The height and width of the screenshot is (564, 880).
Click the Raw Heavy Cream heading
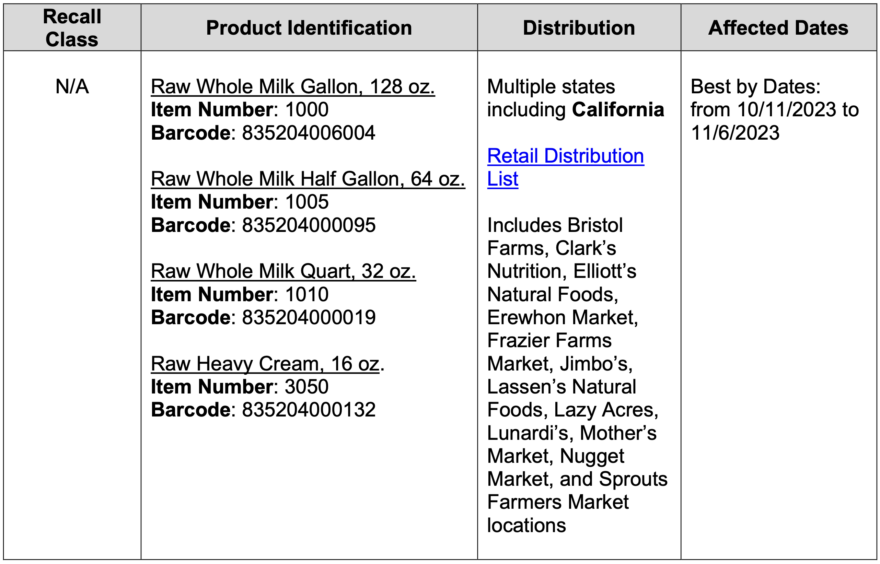point(268,364)
